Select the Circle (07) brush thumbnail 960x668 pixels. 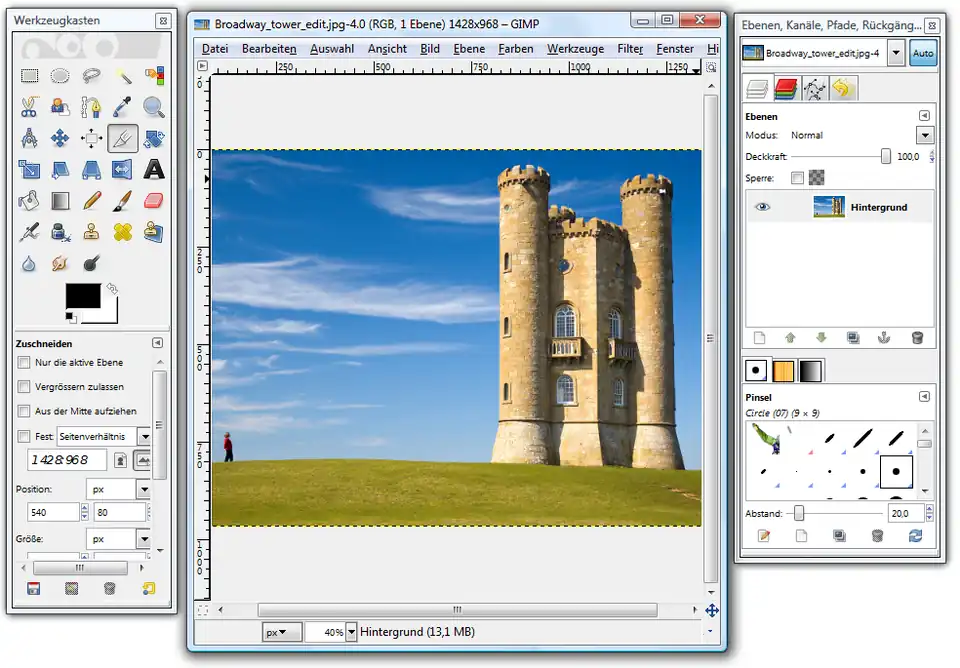click(x=895, y=472)
